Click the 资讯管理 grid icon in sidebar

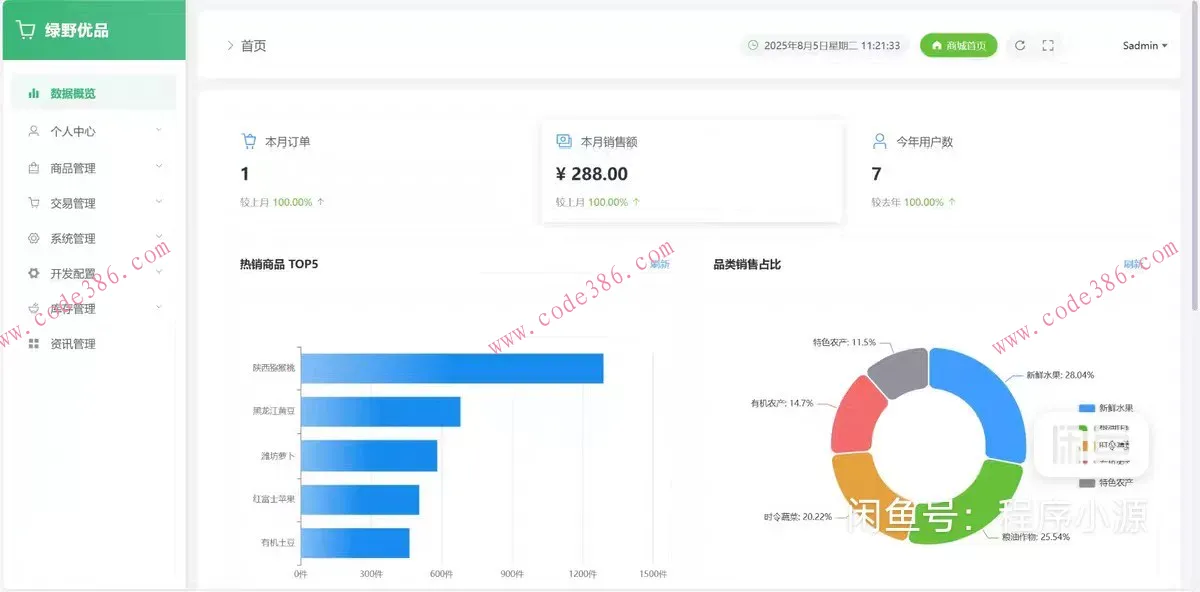click(x=34, y=344)
